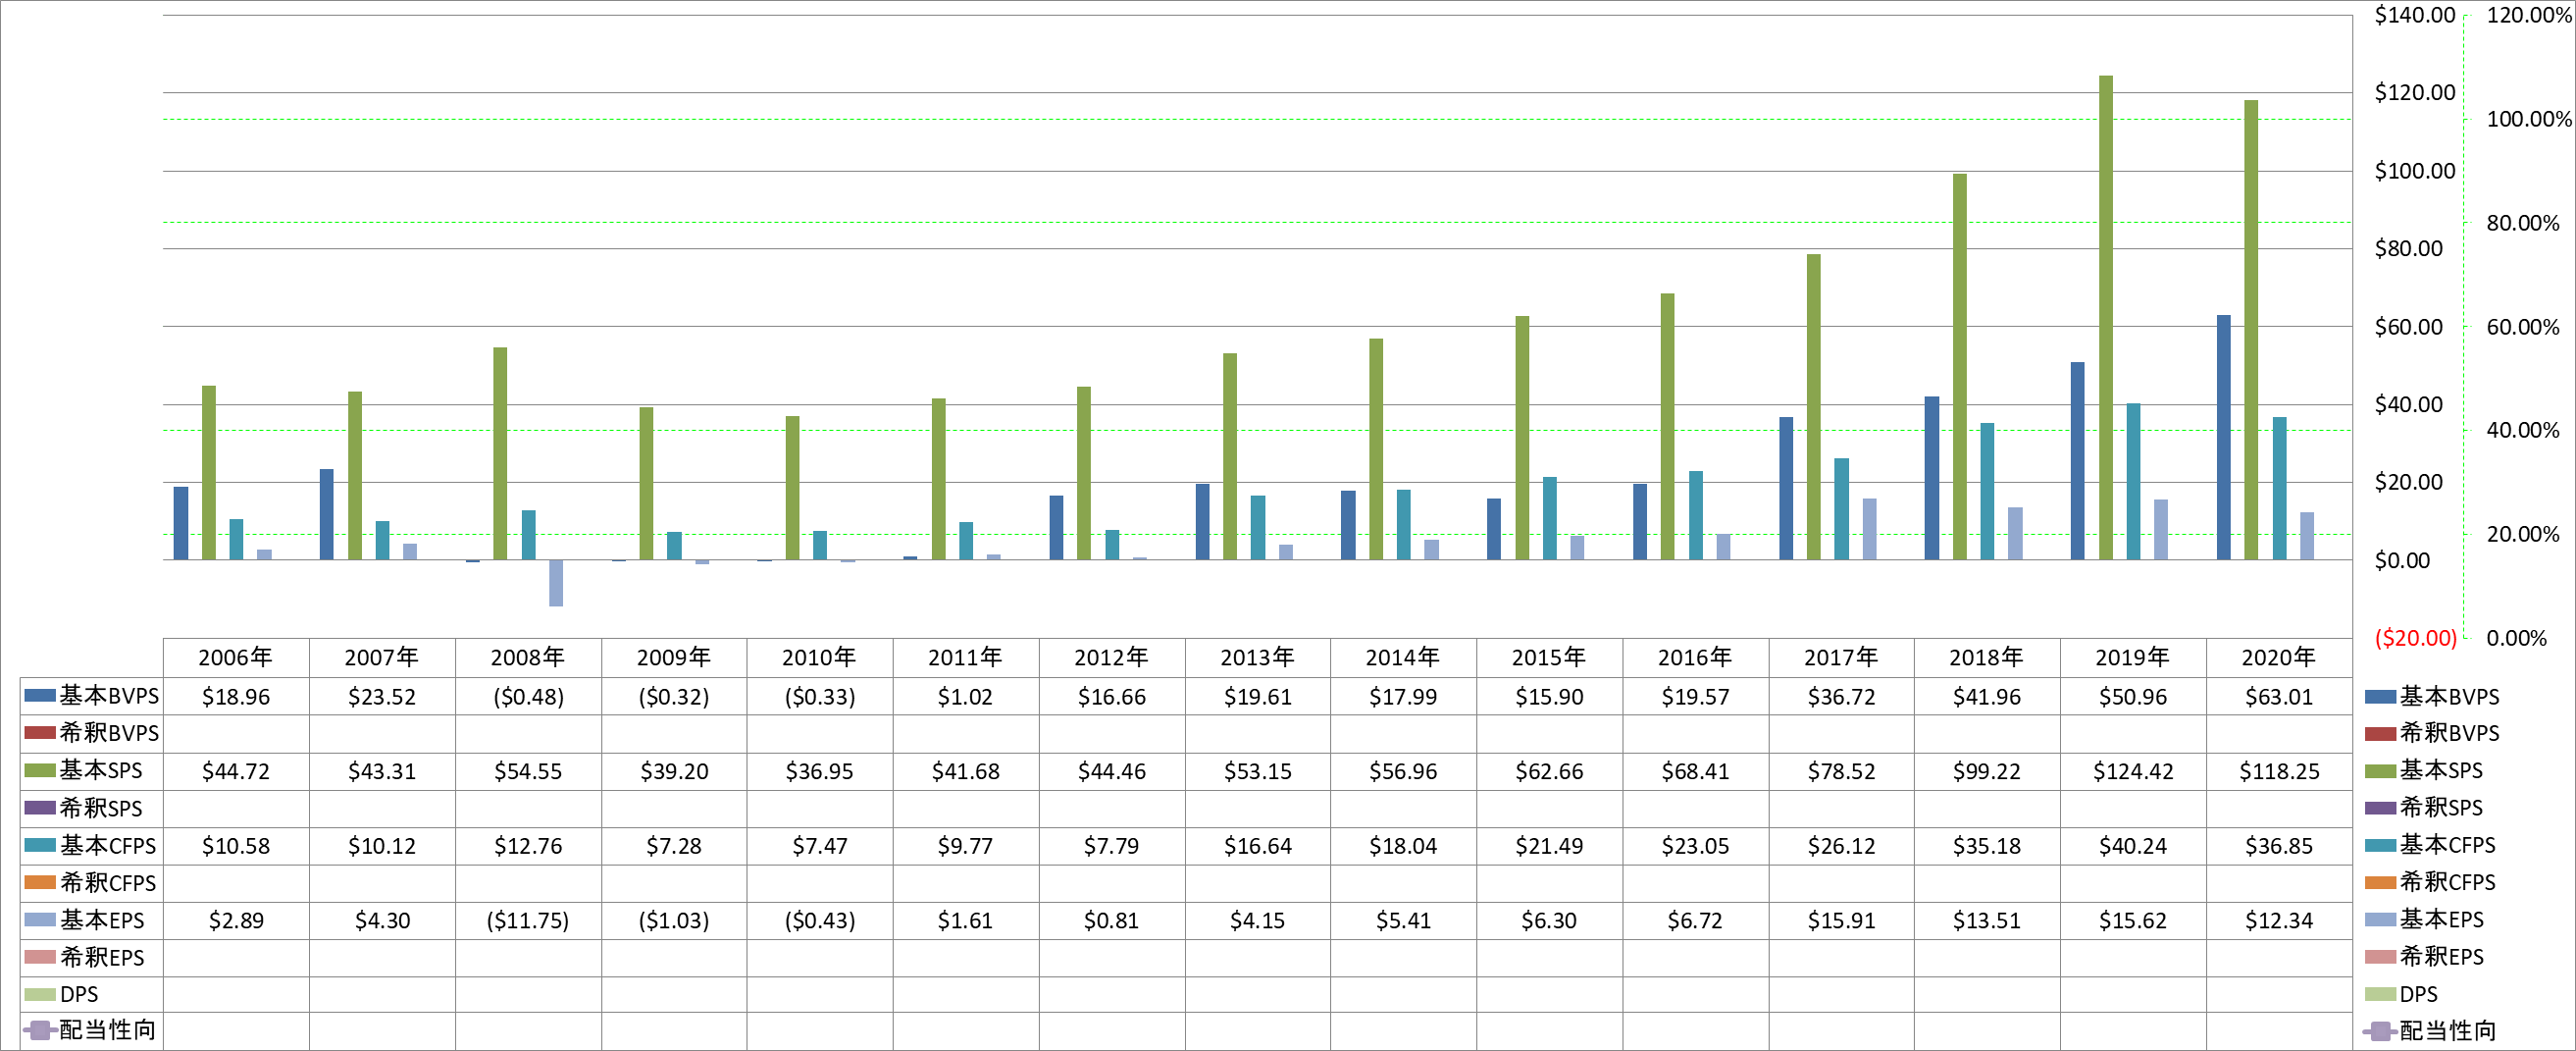Screen dimensions: 2576x1051
Task: Click the $63.01 cell in 基本BVPS row
Action: coord(2278,696)
